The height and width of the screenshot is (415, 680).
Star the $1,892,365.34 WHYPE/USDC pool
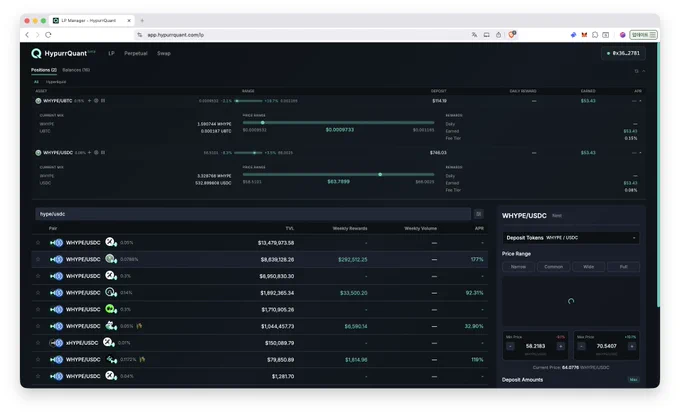pyautogui.click(x=38, y=293)
